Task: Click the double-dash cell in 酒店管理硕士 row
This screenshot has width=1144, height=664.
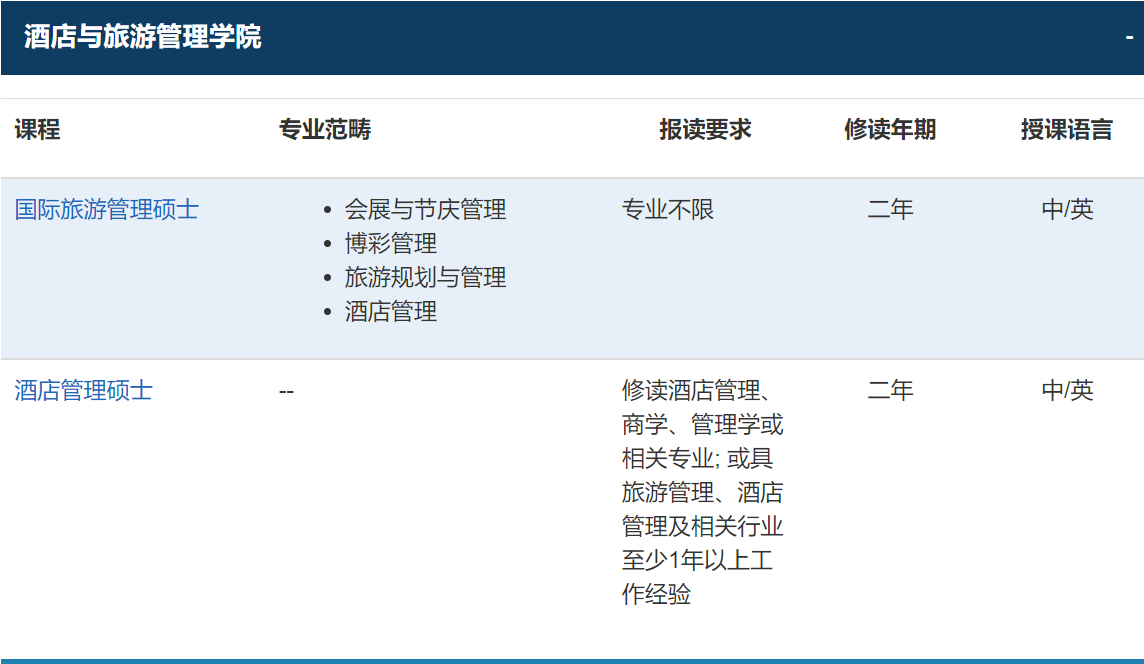Action: (287, 391)
